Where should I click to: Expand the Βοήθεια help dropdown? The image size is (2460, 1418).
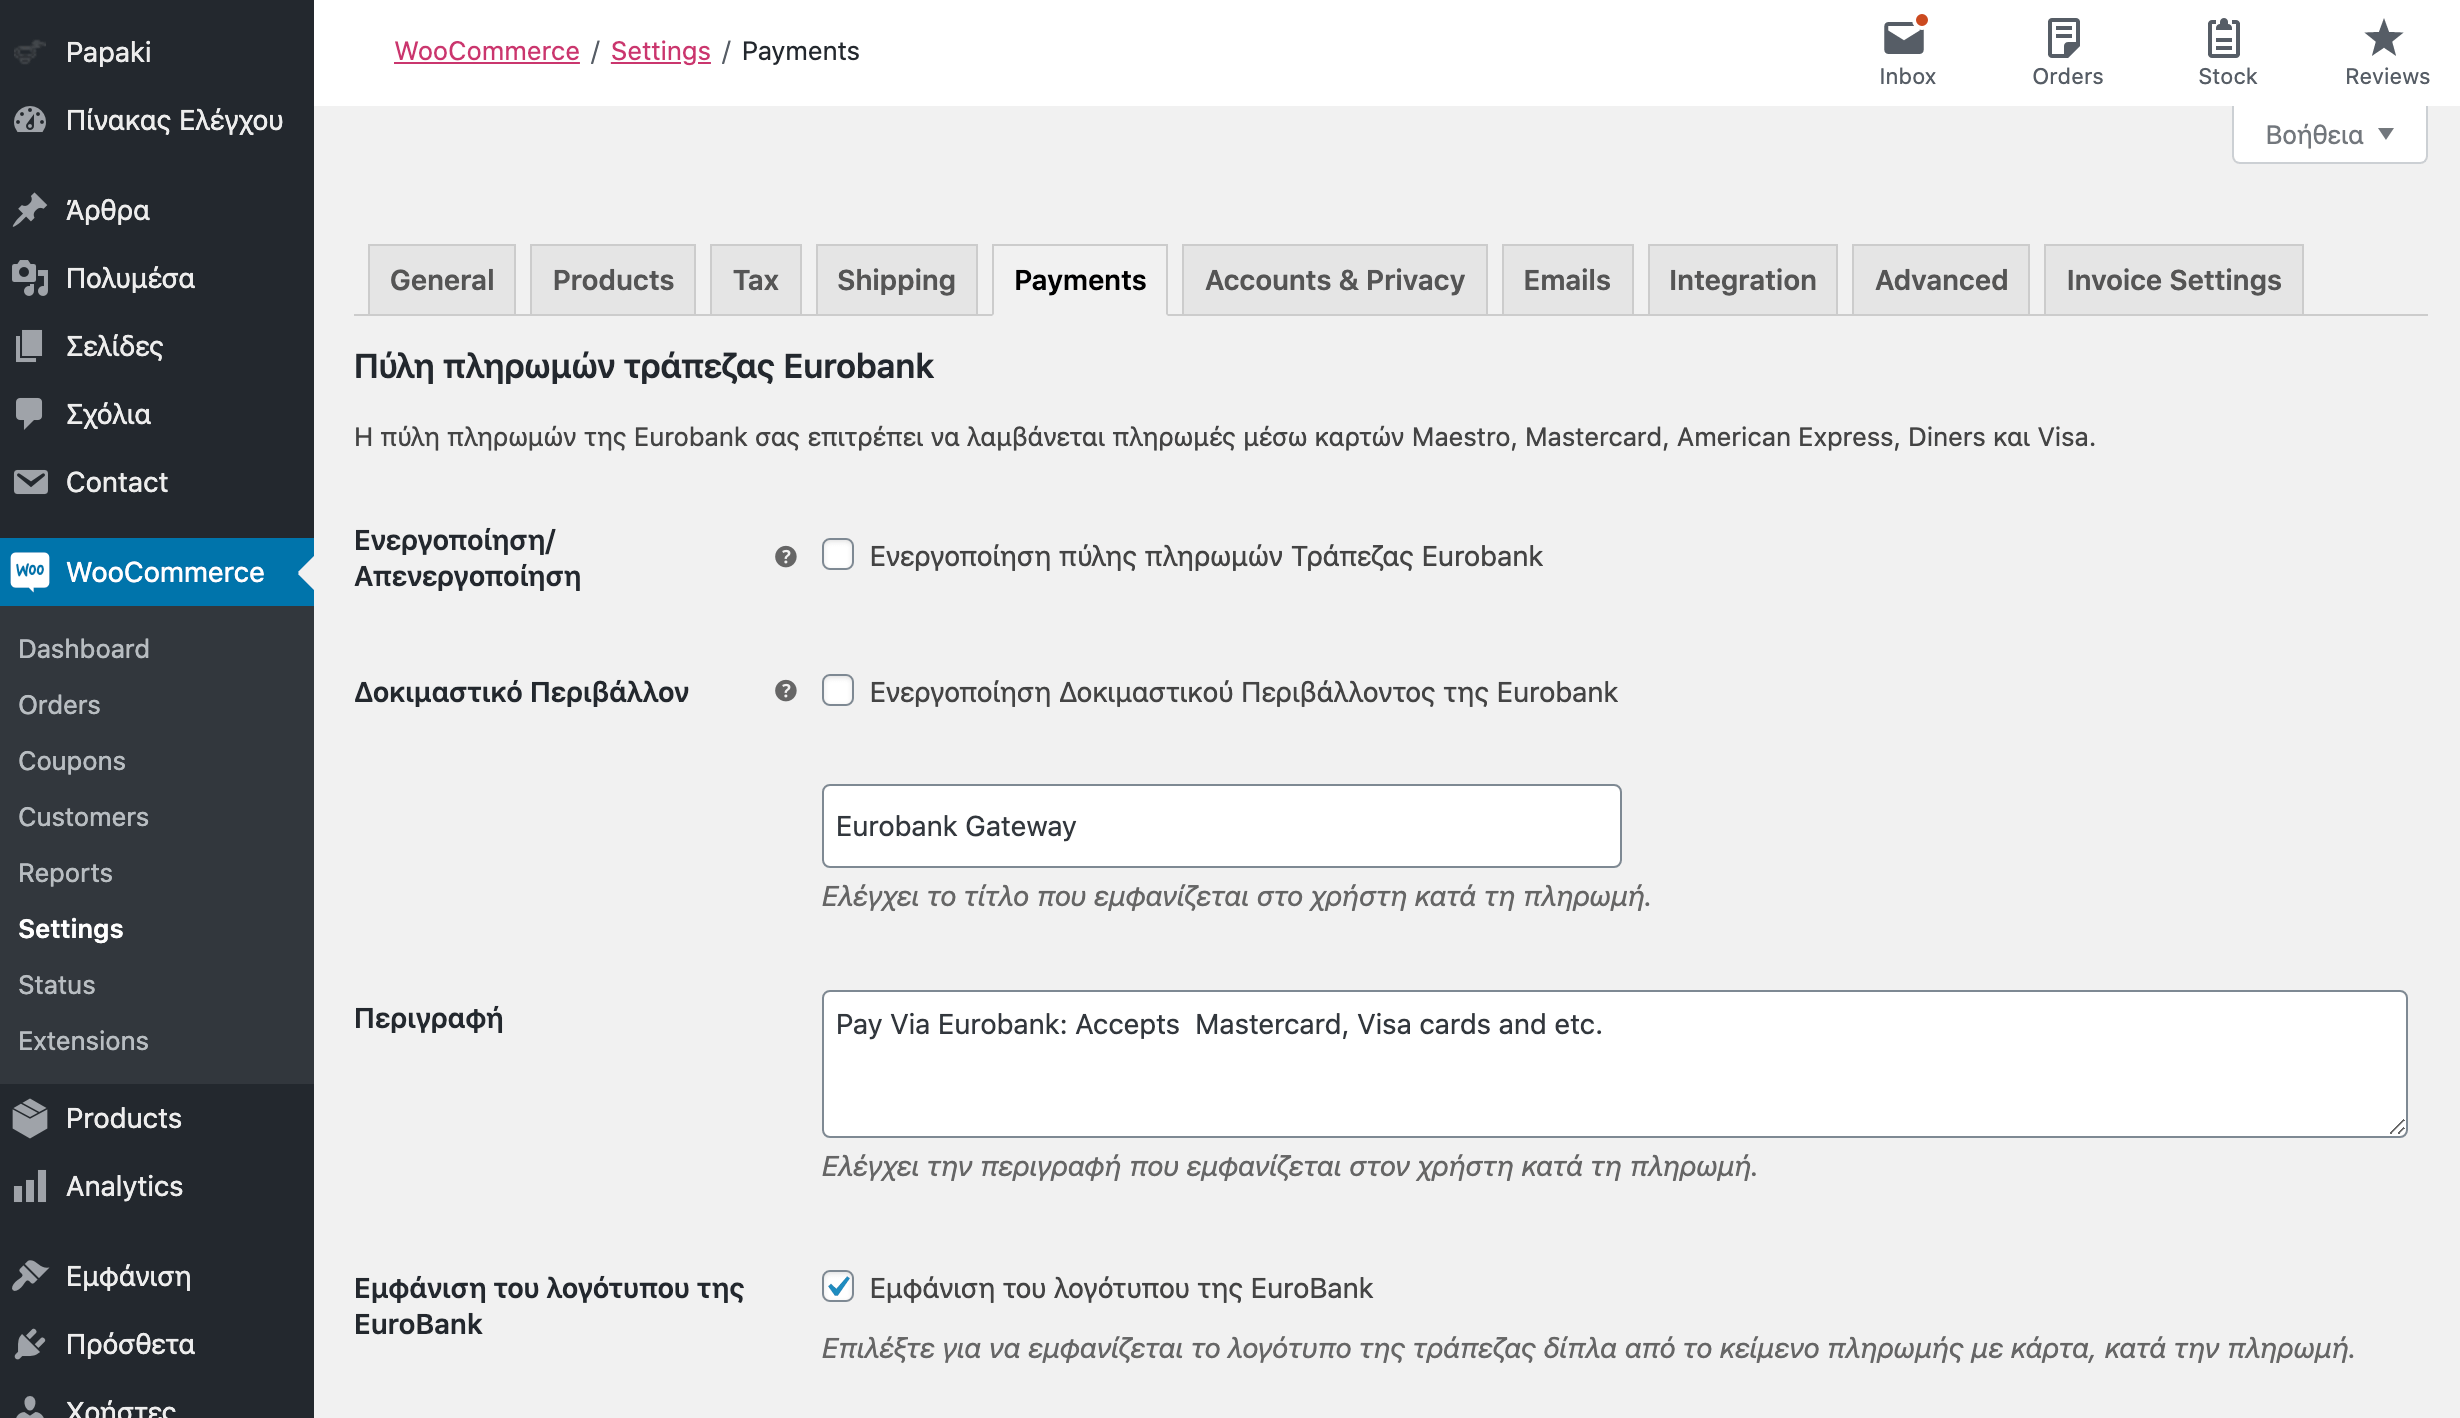tap(2329, 135)
